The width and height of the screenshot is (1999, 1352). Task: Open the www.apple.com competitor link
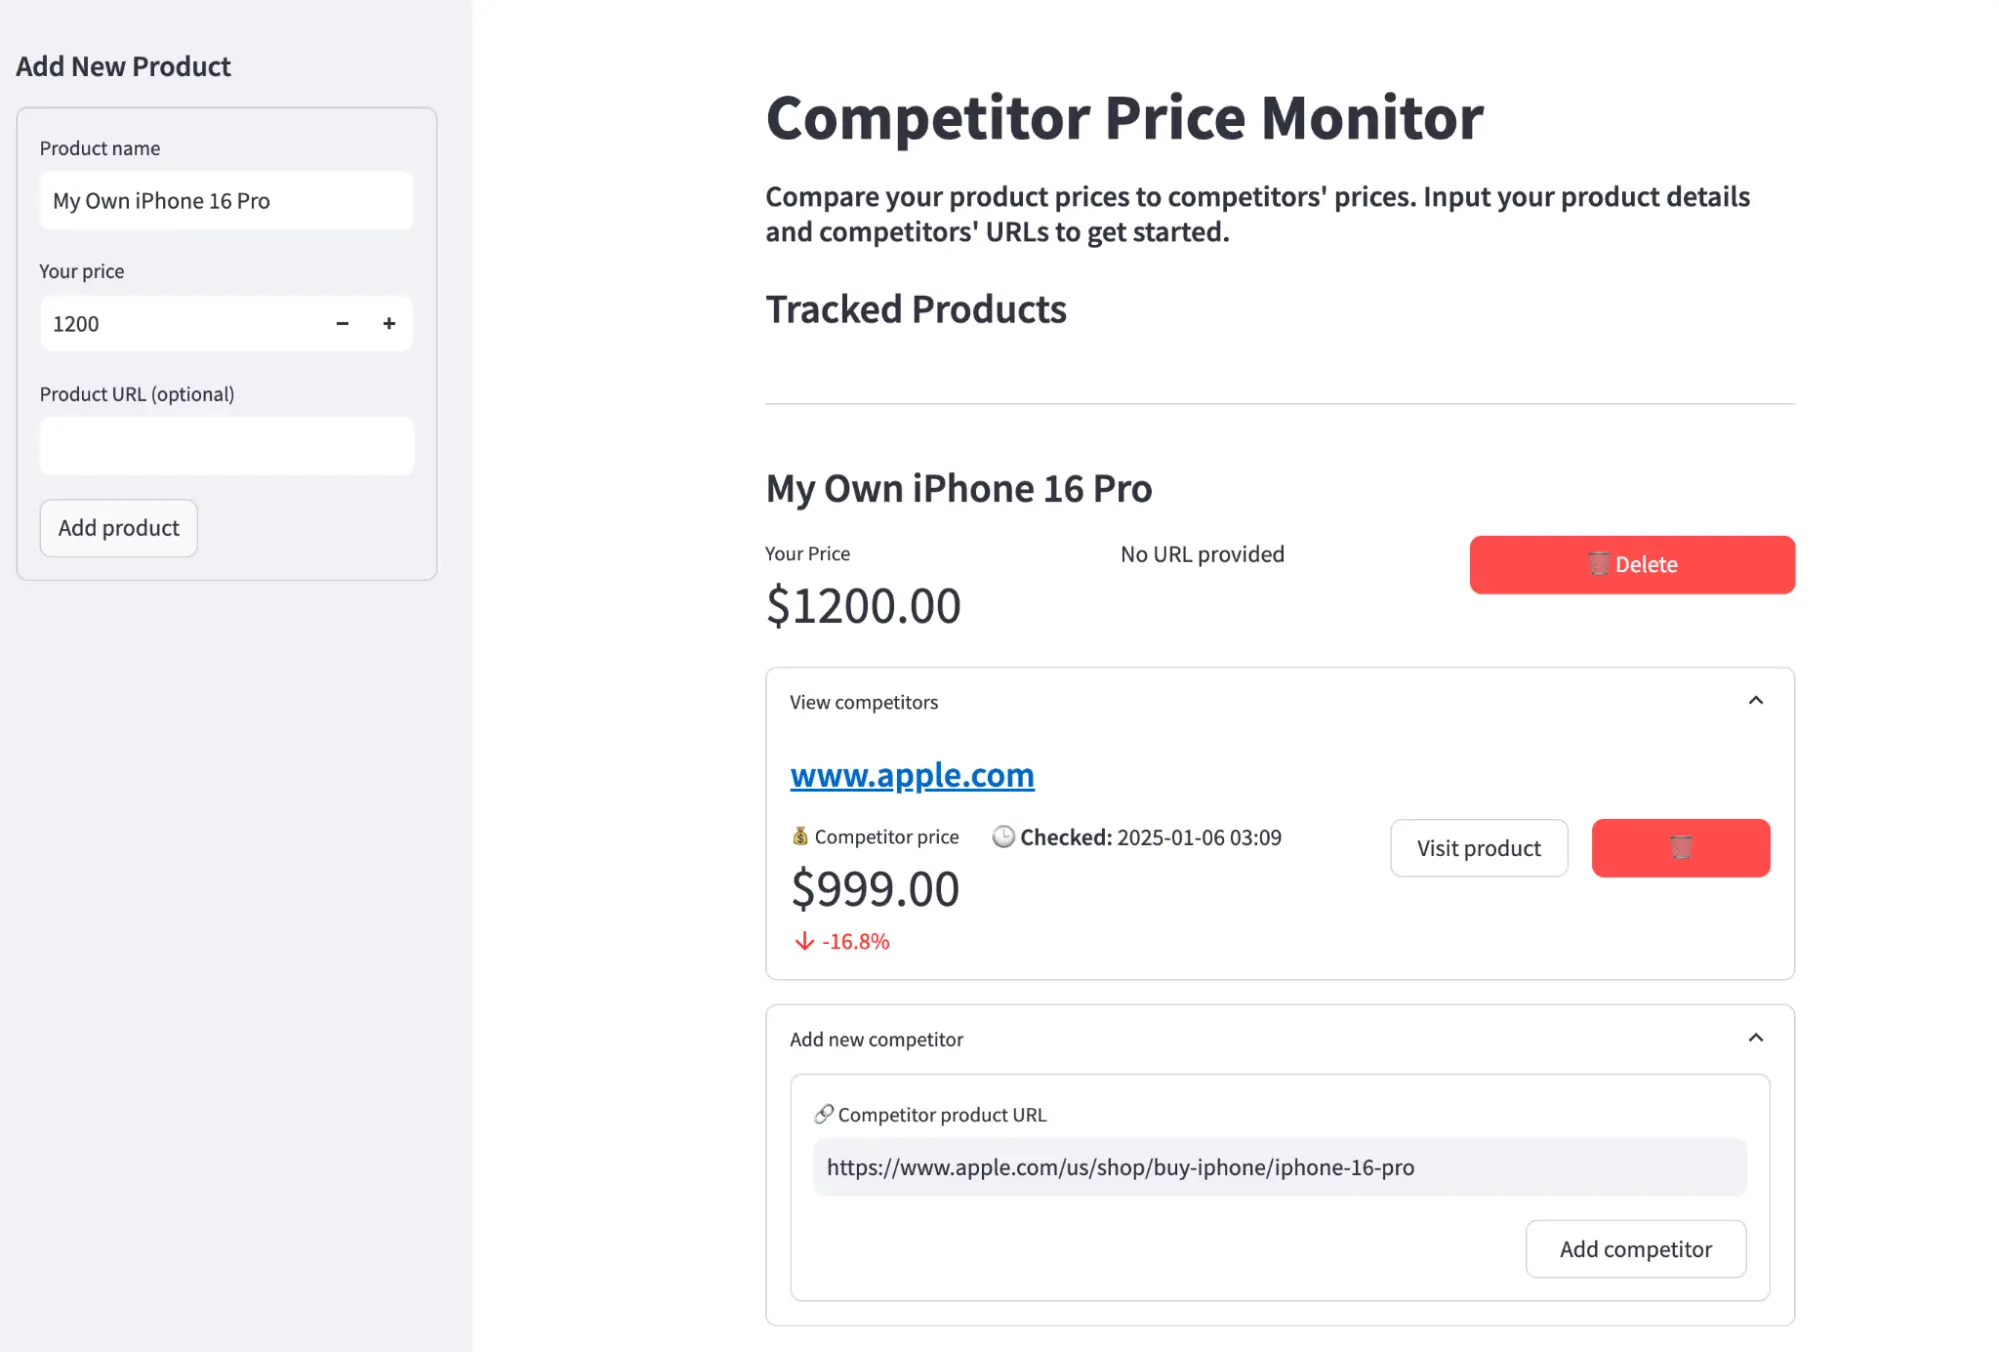coord(911,774)
